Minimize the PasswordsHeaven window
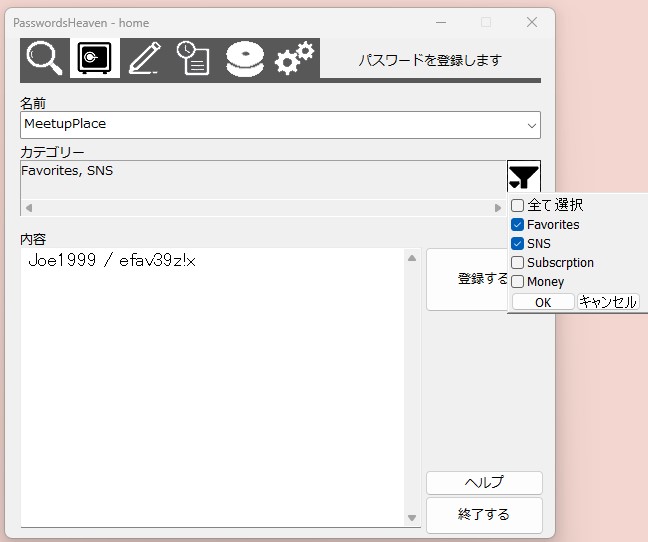 tap(441, 22)
